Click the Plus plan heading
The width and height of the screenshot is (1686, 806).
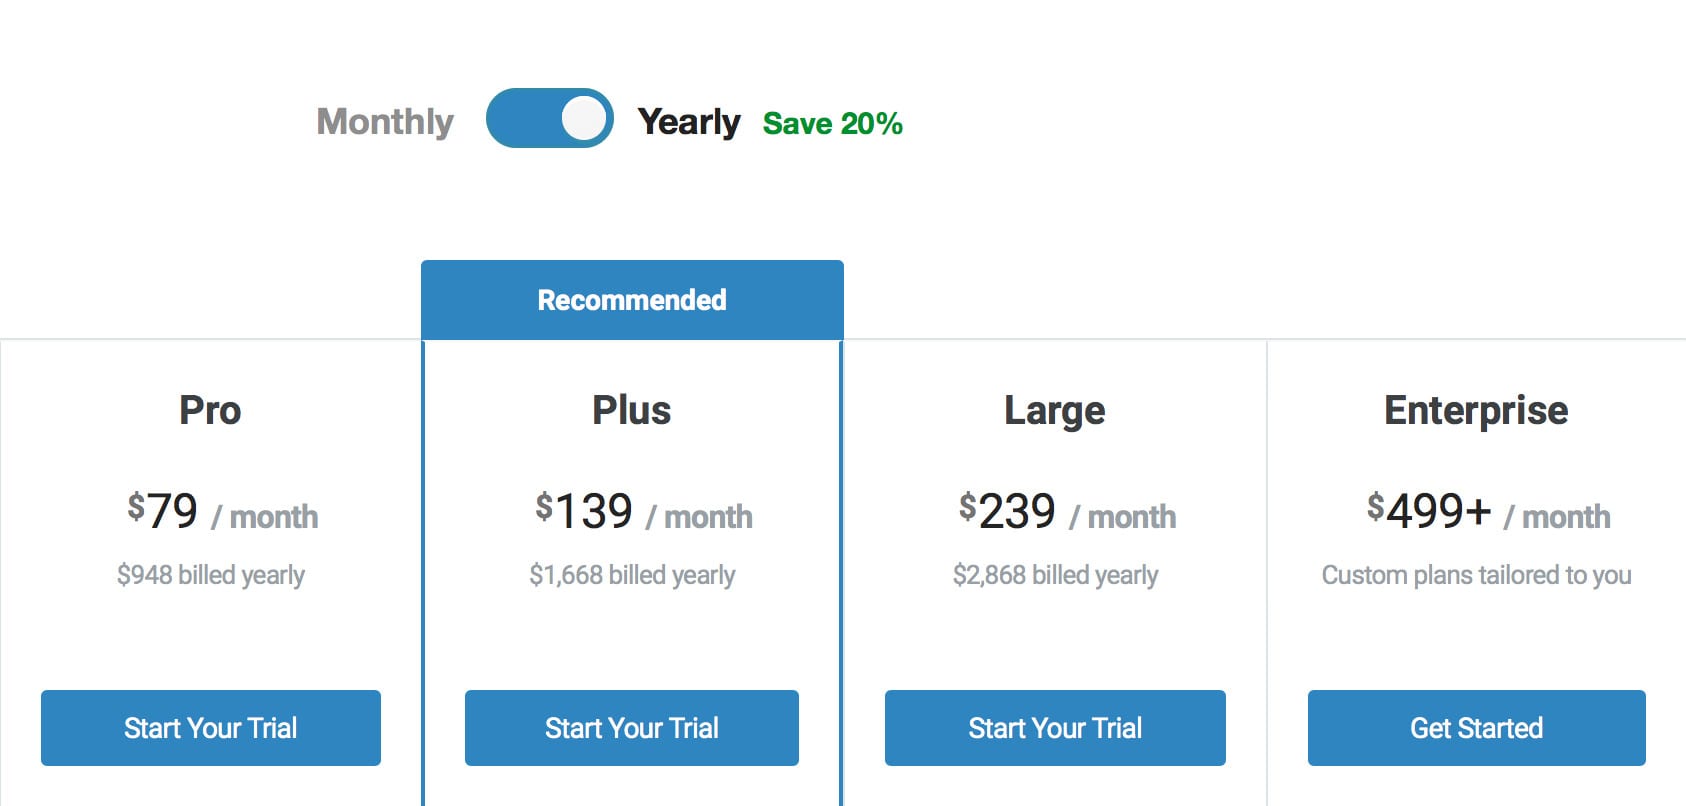coord(632,410)
